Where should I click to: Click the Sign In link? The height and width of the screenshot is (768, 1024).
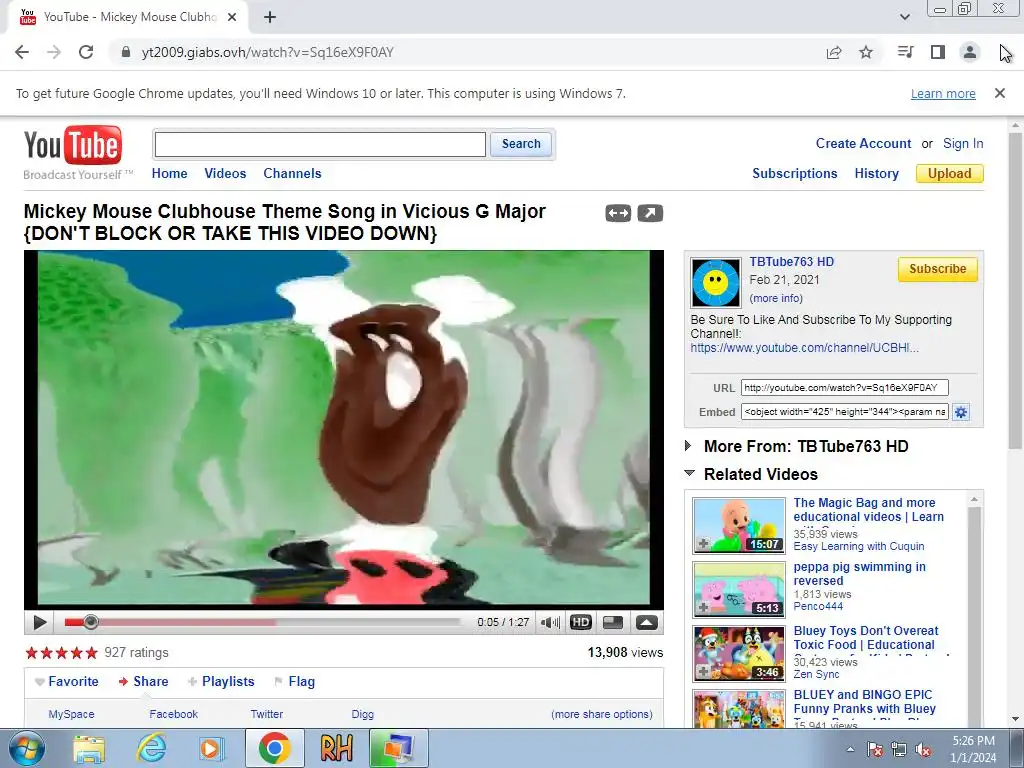963,143
